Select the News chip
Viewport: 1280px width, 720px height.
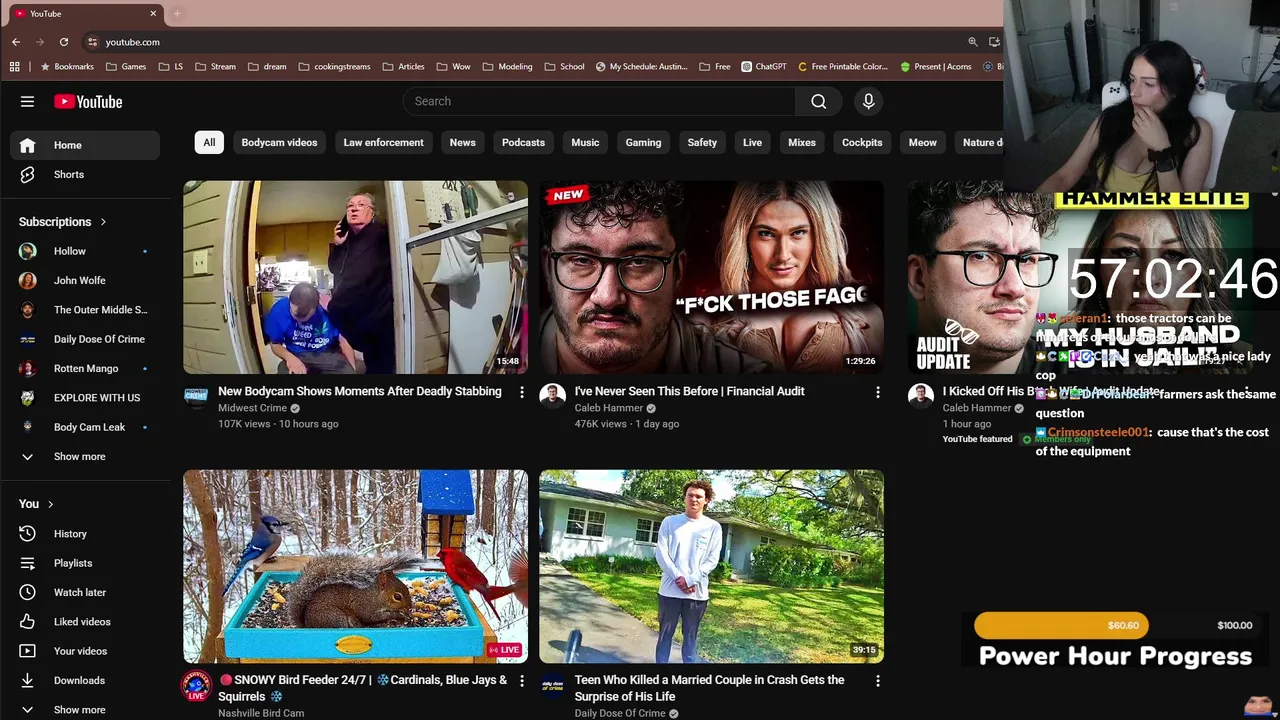(462, 142)
